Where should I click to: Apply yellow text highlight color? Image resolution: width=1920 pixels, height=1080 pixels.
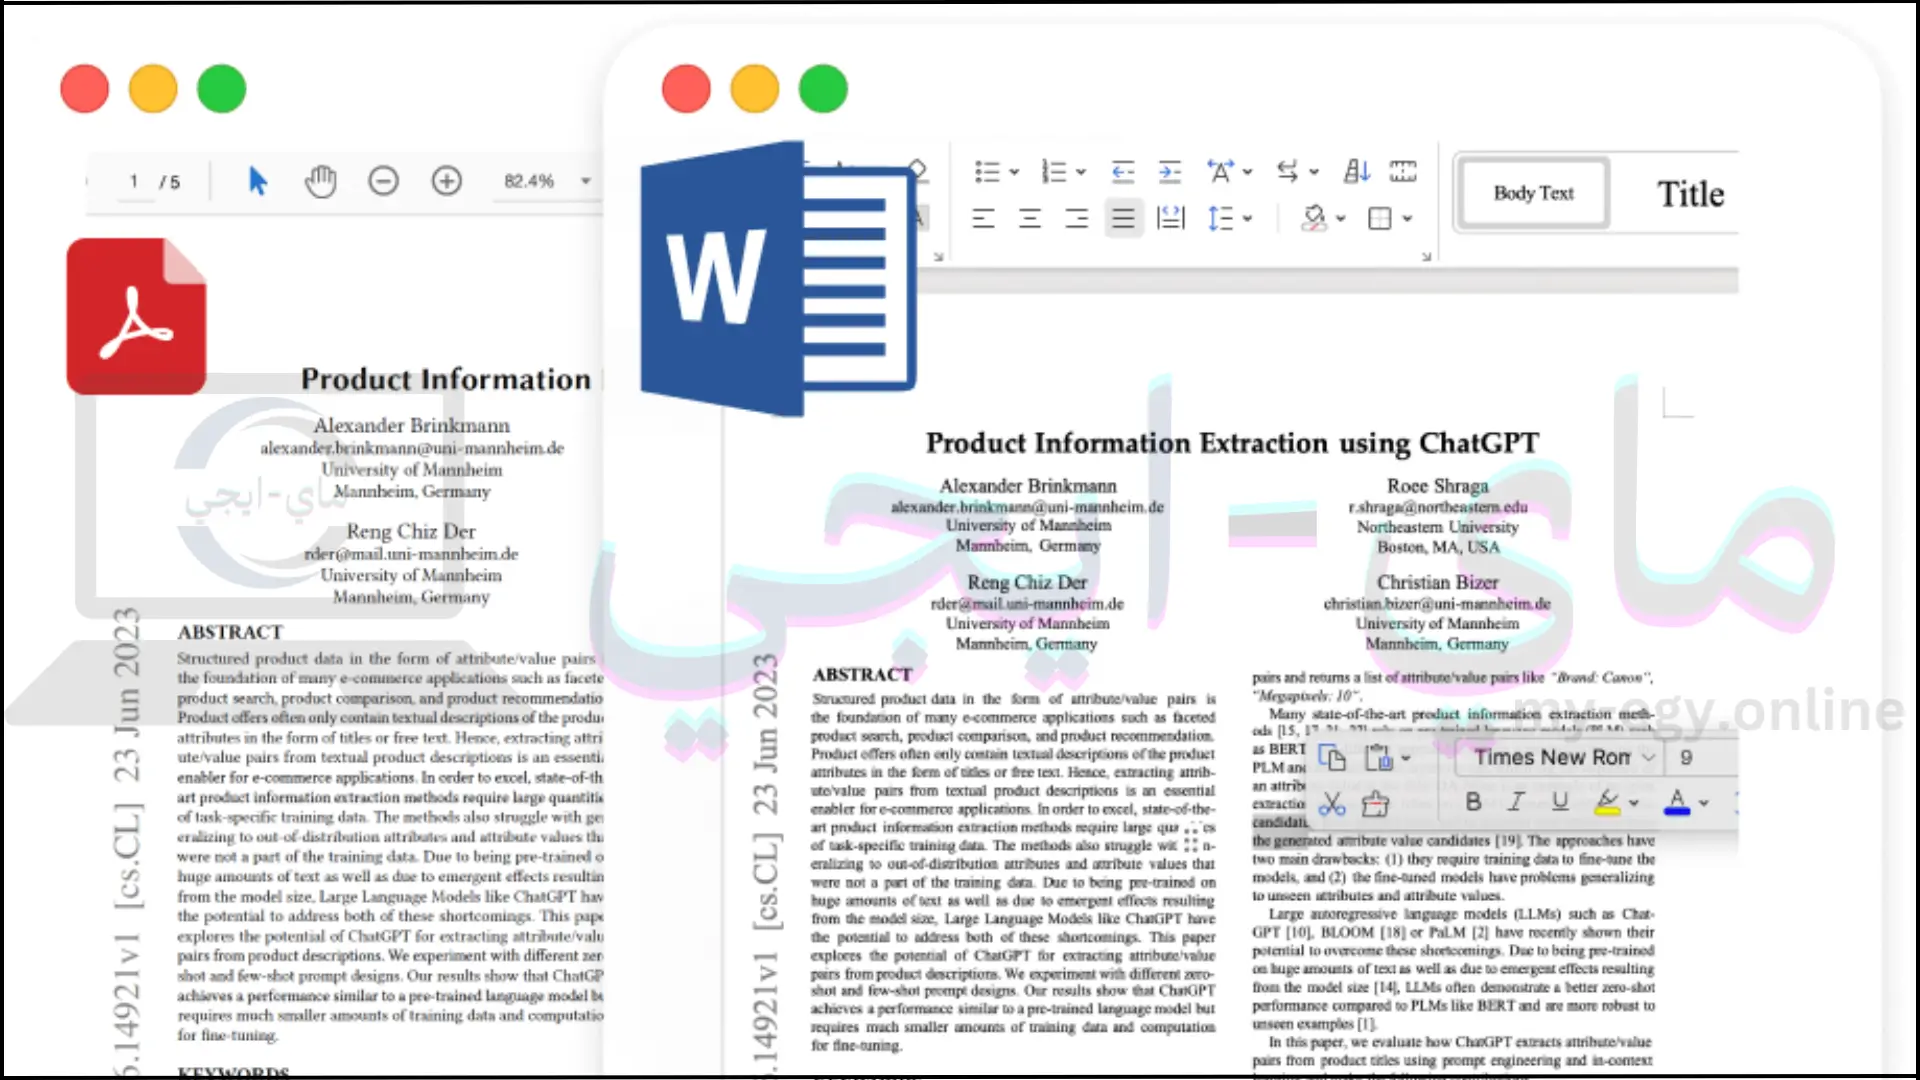pyautogui.click(x=1607, y=802)
